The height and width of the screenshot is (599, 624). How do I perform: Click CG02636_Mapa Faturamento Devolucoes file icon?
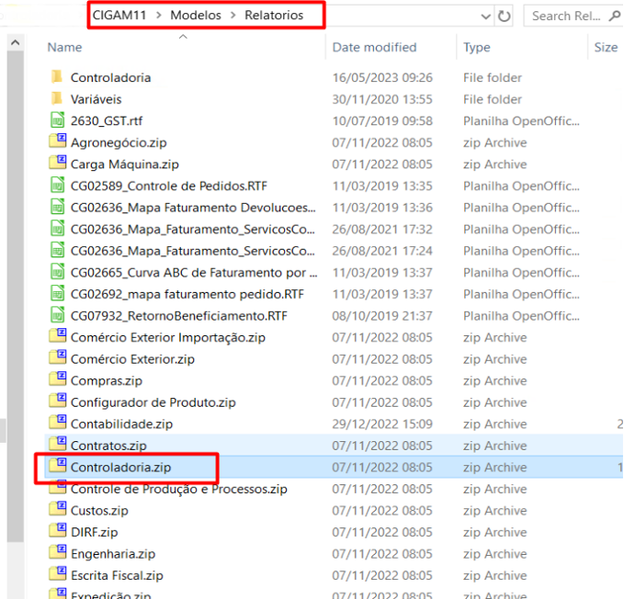(x=57, y=207)
